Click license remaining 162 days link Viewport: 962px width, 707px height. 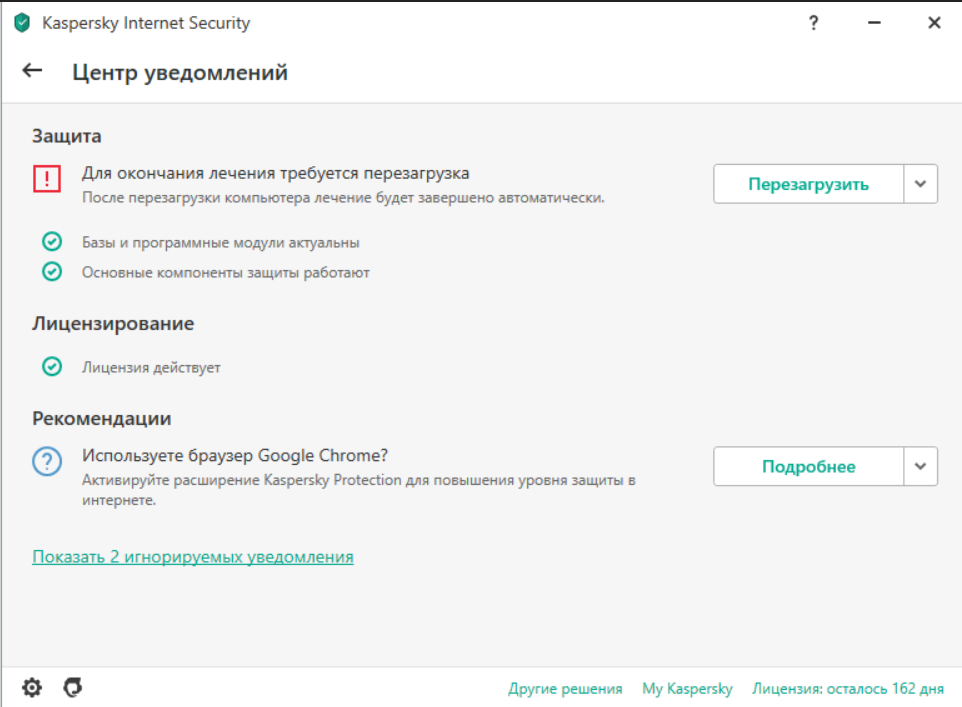[x=848, y=689]
